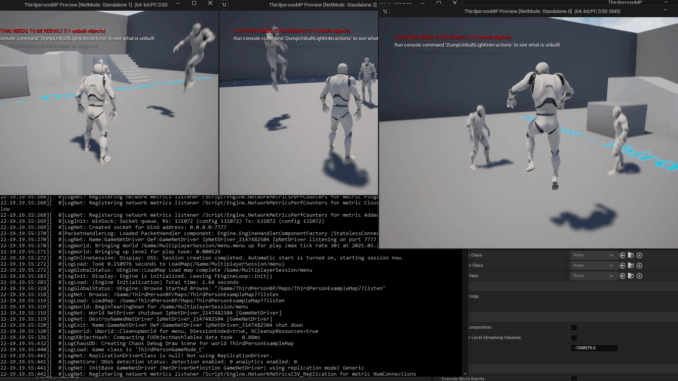Maximize the Standalone 1 preview window
The height and width of the screenshot is (381, 678).
[x=194, y=3]
